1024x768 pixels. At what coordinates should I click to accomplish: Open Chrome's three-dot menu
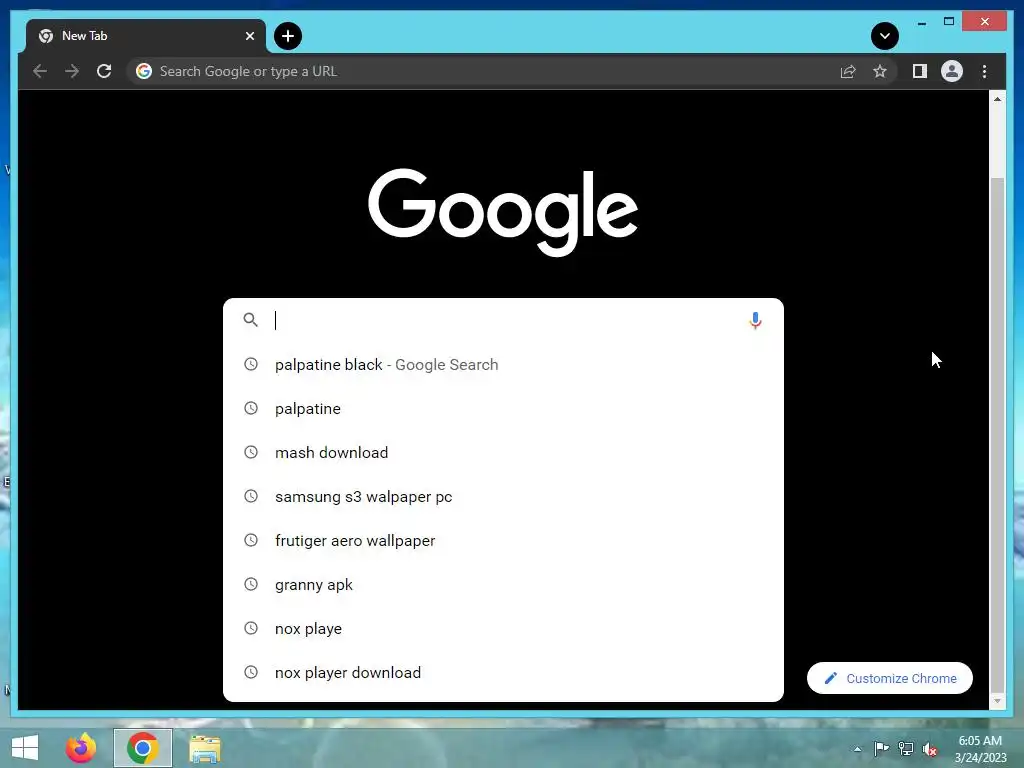(984, 71)
